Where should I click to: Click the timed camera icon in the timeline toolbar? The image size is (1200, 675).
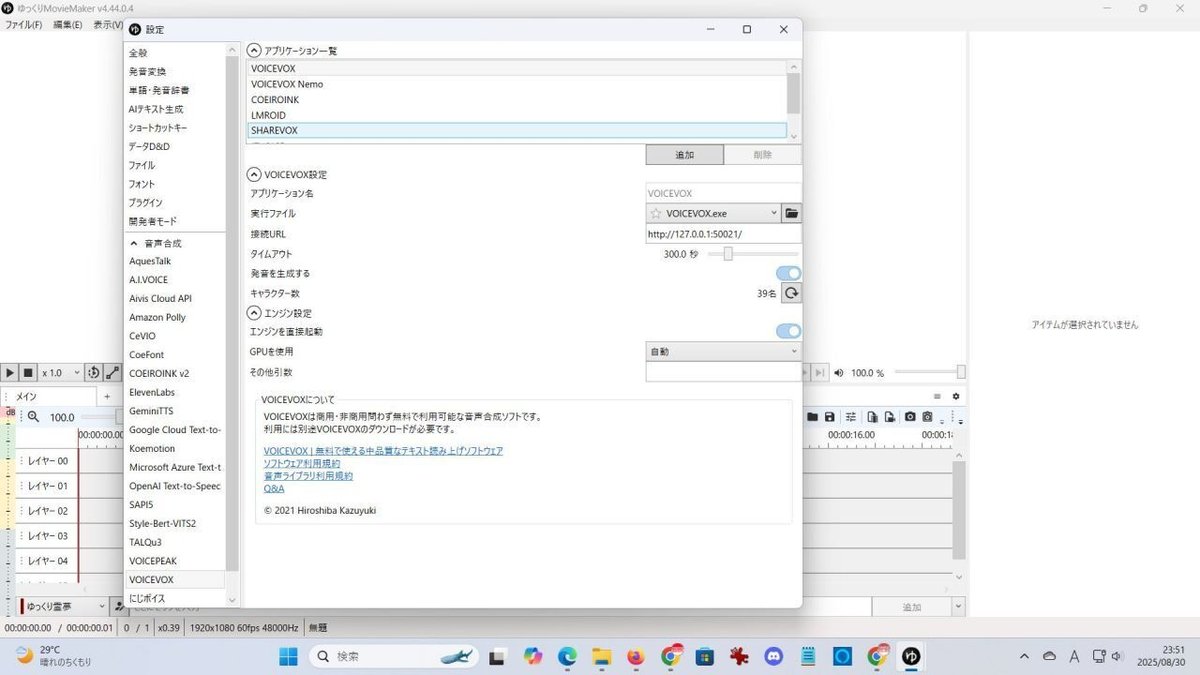coord(927,417)
